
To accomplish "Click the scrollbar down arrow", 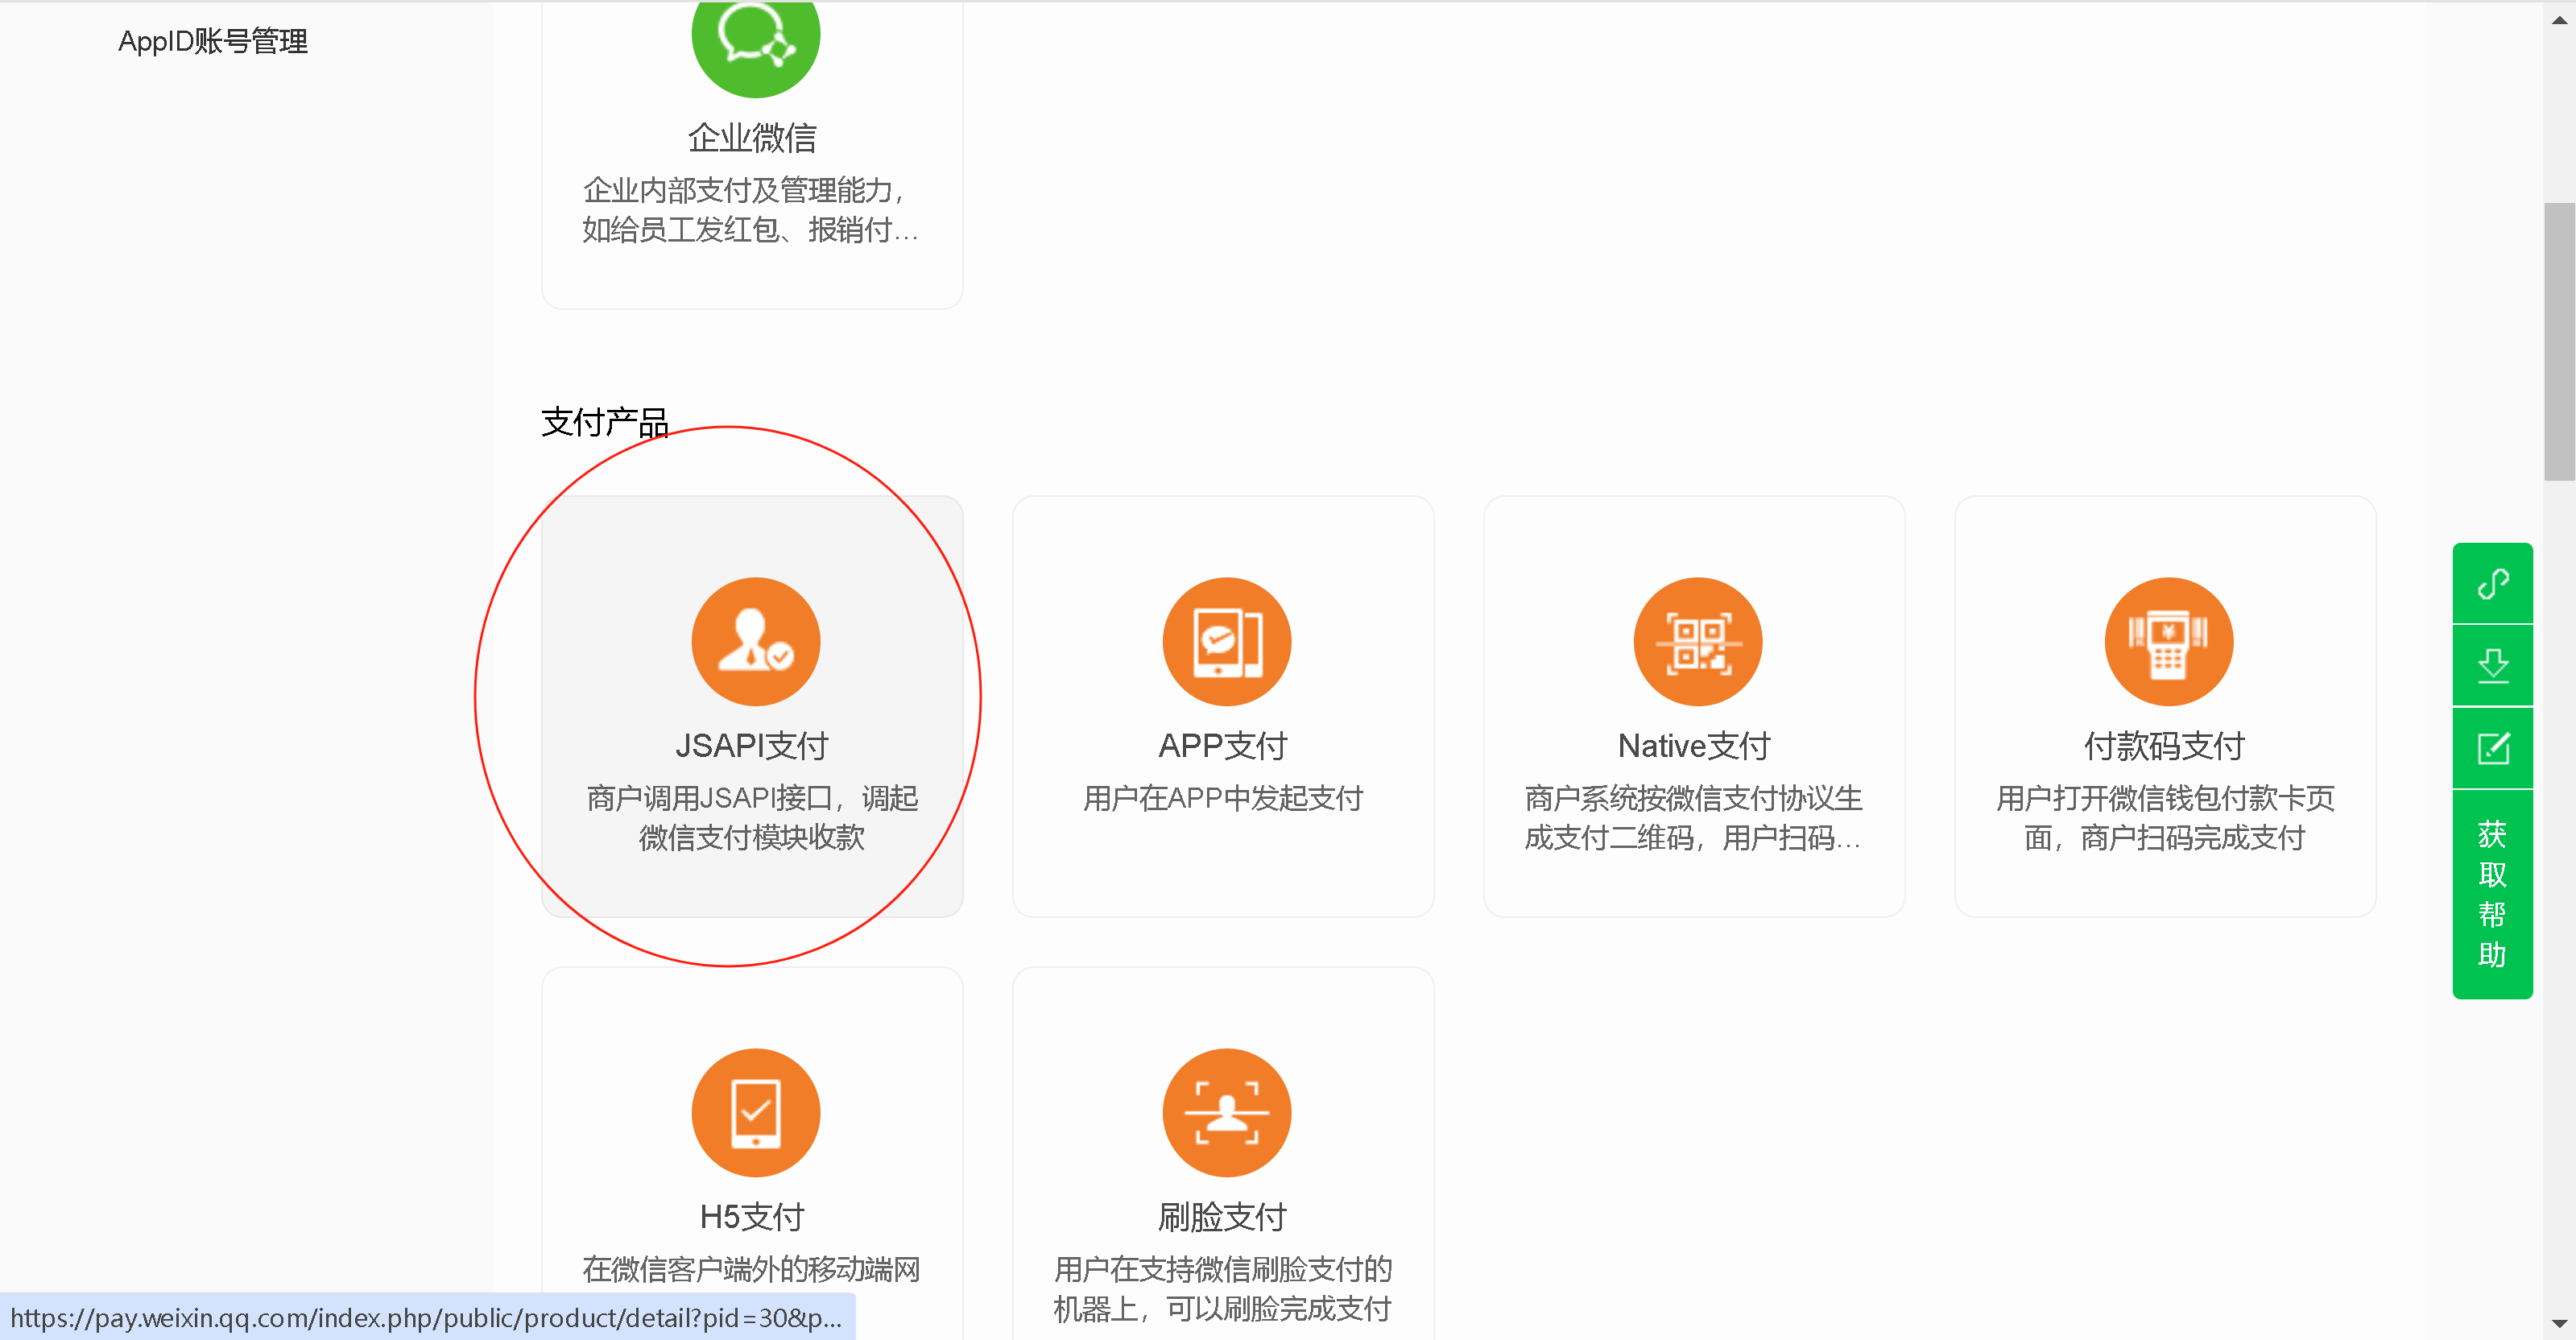I will click(x=2559, y=1324).
